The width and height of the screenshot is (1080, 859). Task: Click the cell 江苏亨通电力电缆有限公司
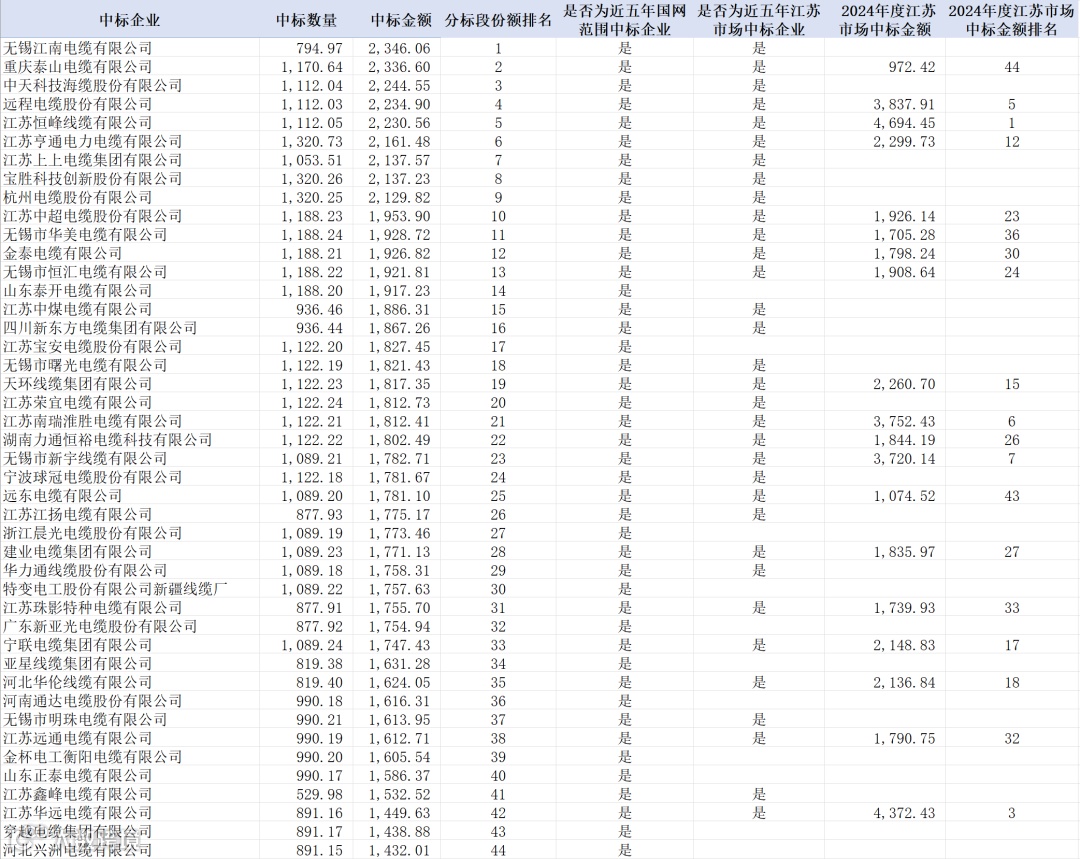93,141
